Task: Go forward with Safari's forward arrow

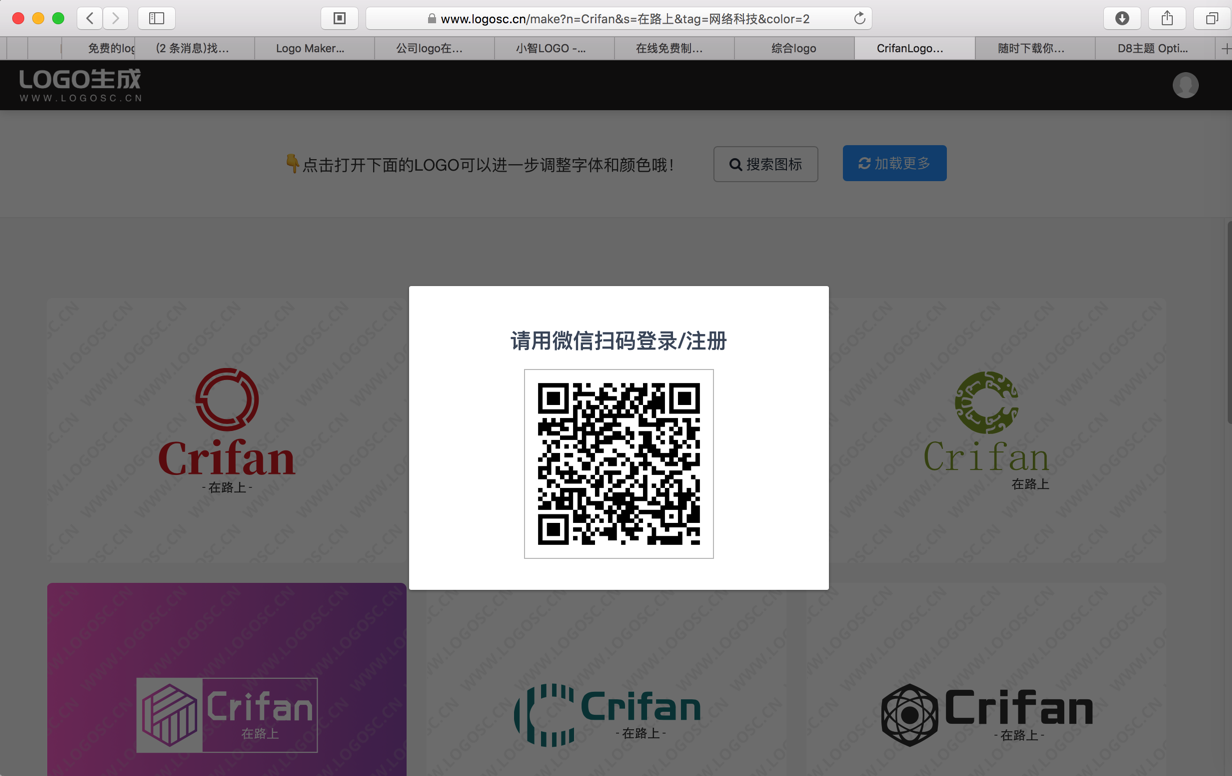Action: [x=116, y=18]
